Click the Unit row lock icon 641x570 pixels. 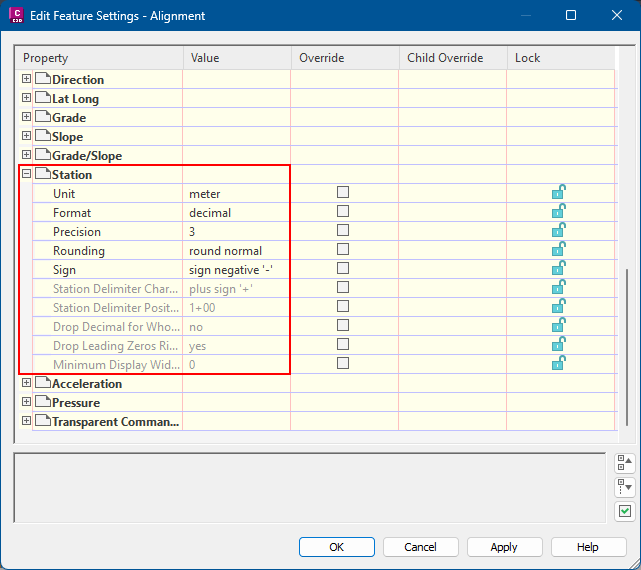[559, 192]
